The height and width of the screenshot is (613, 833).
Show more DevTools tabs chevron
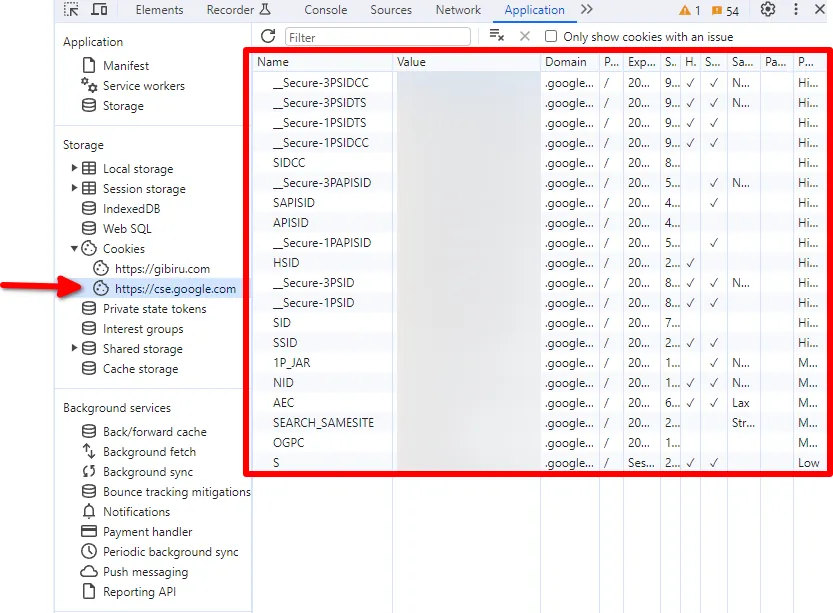[x=586, y=10]
